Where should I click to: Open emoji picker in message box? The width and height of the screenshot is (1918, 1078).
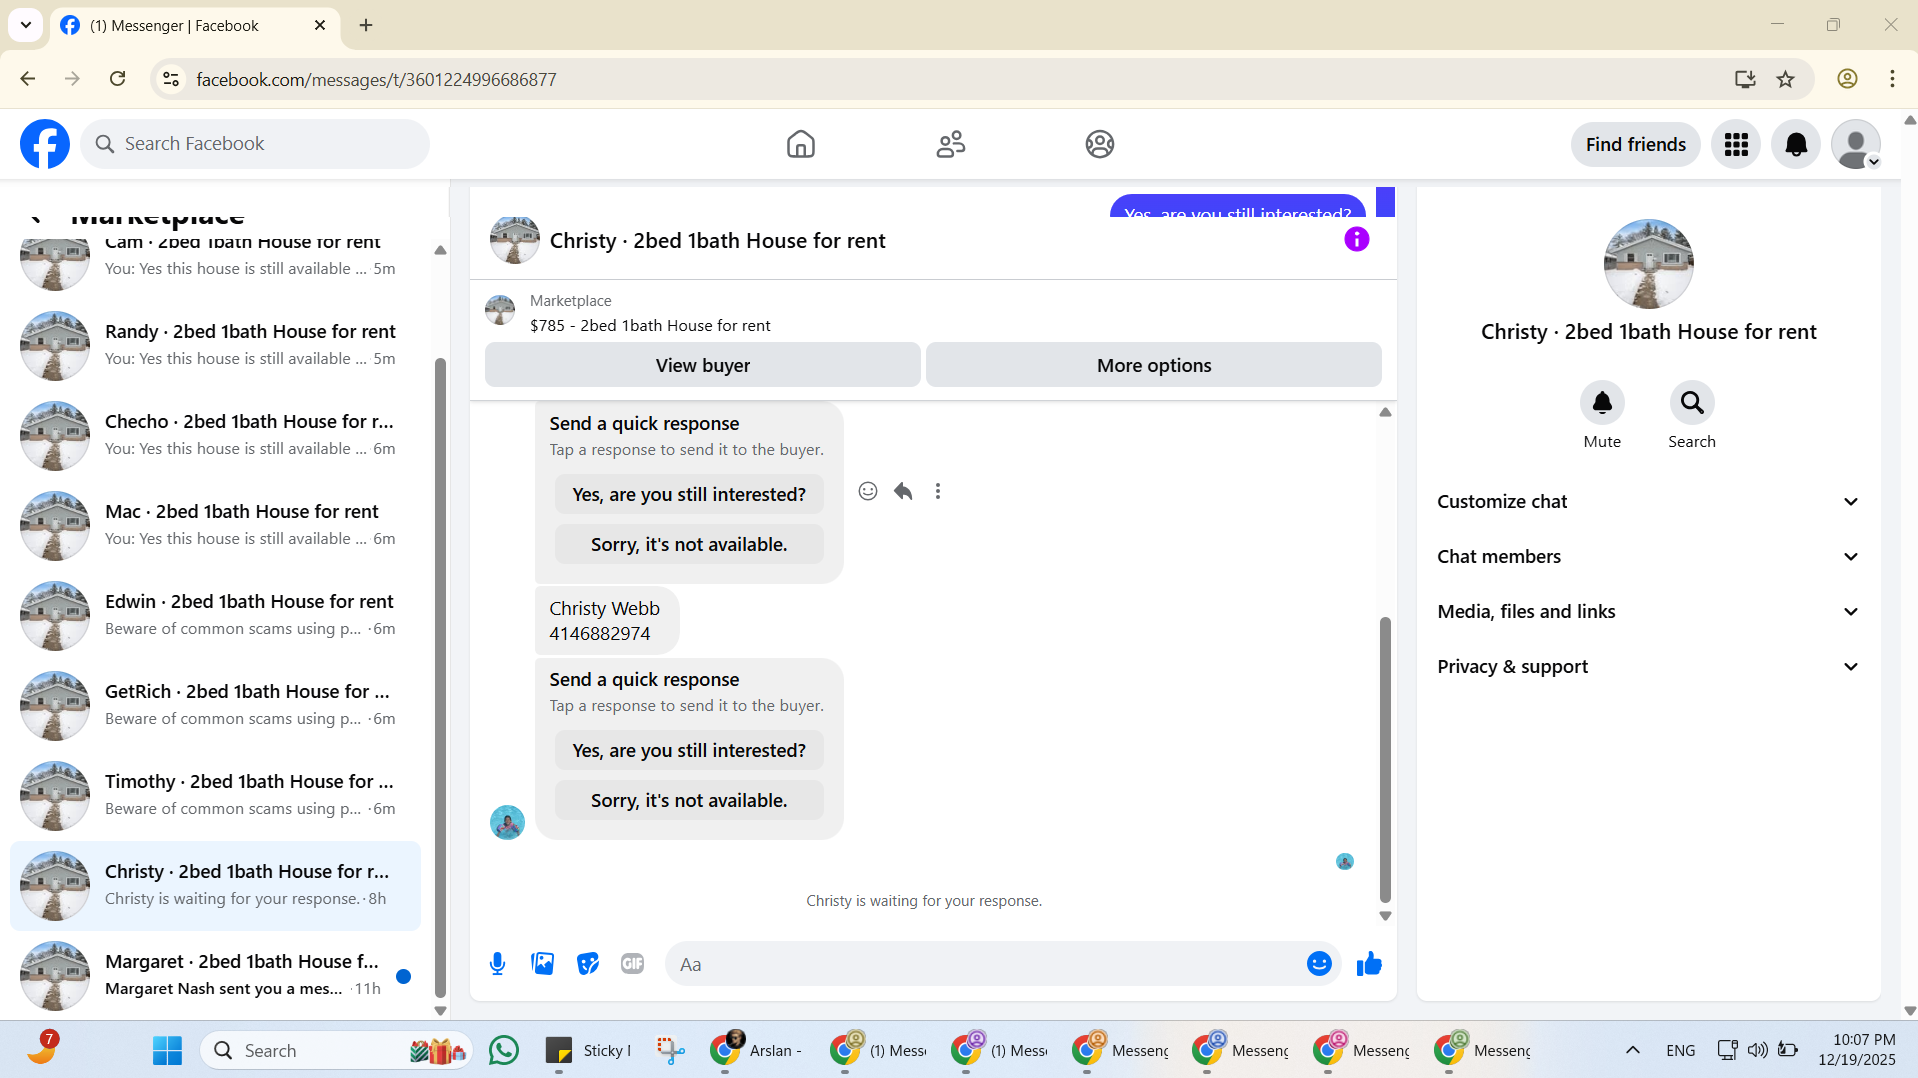point(1319,964)
